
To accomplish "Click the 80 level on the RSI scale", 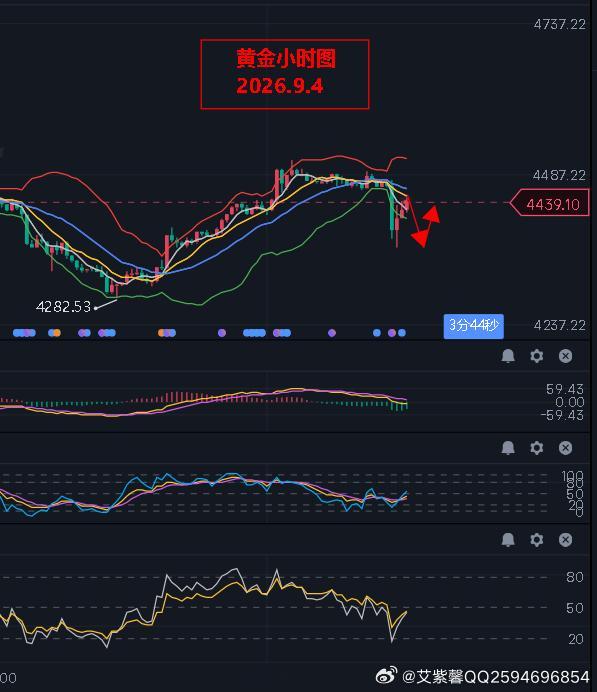I will pos(575,577).
